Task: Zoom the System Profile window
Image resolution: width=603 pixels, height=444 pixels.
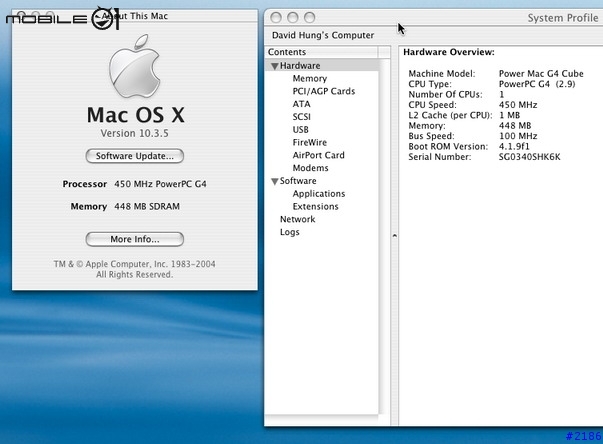Action: [x=310, y=17]
